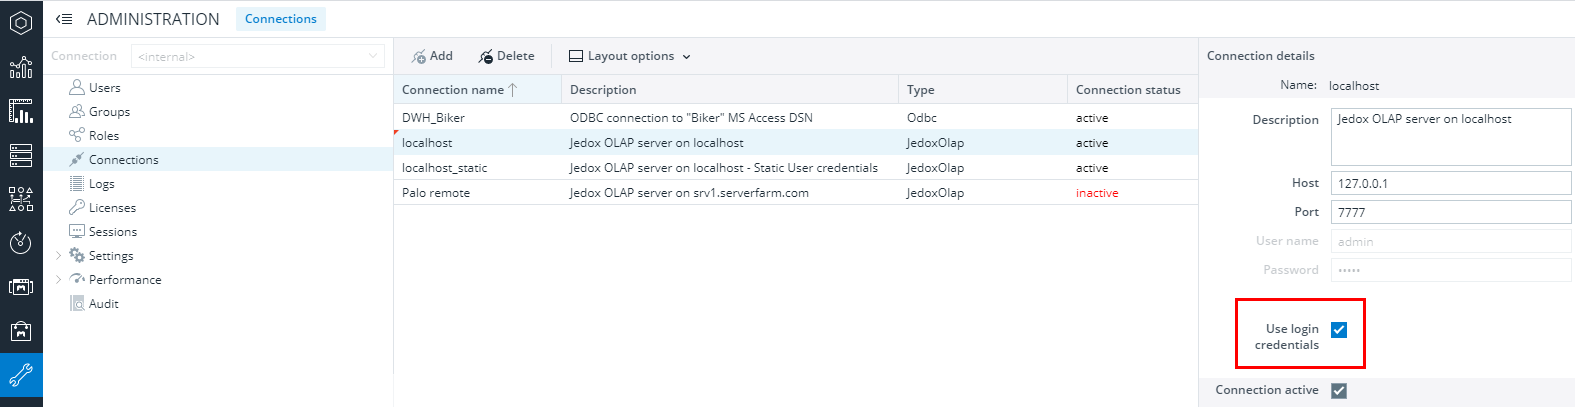Screen dimensions: 1575x407
Task: Open the server database icon in sidebar
Action: pos(21,155)
